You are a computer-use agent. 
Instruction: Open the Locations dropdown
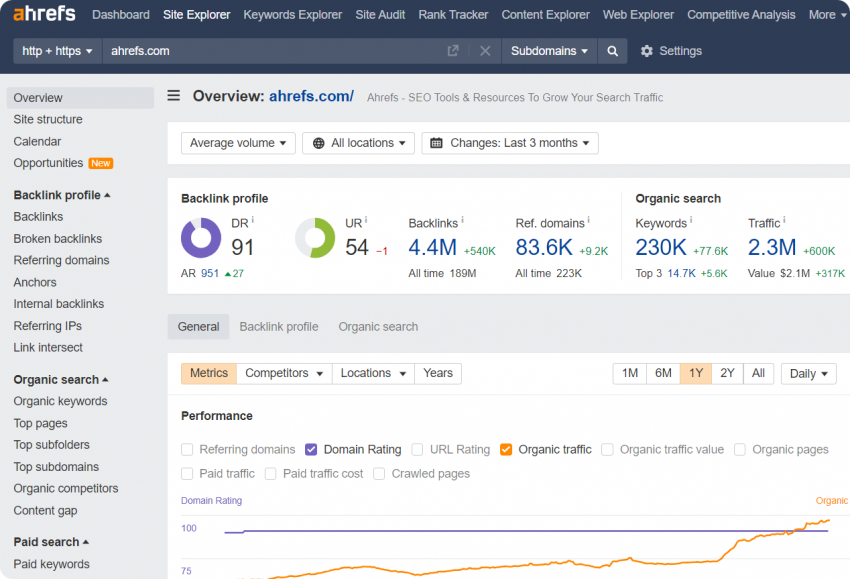(374, 374)
